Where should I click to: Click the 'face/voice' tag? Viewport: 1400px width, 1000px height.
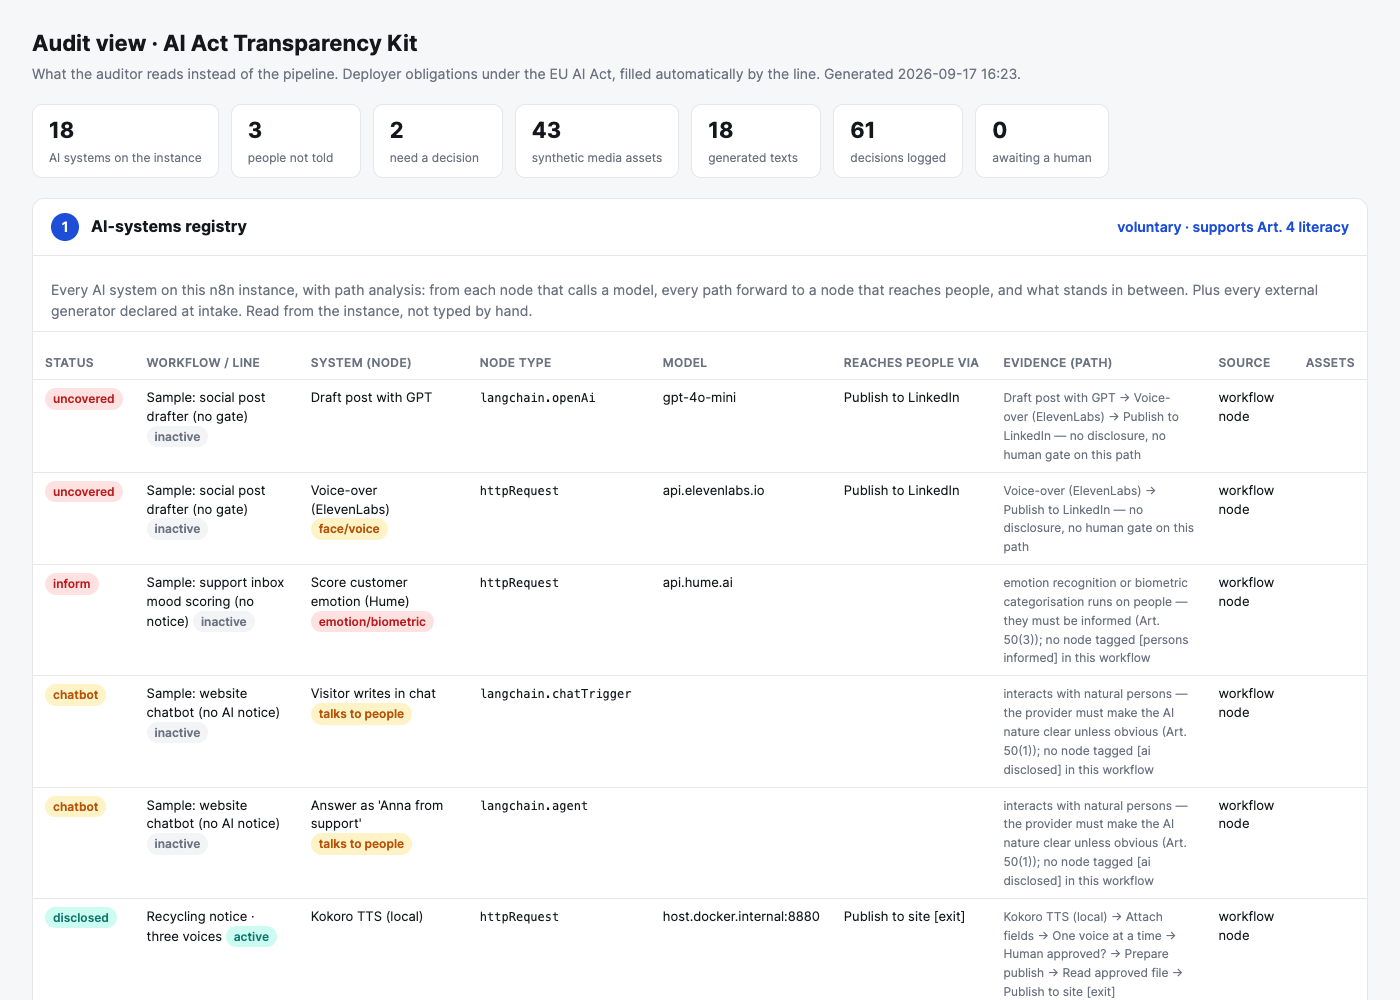[x=349, y=529]
